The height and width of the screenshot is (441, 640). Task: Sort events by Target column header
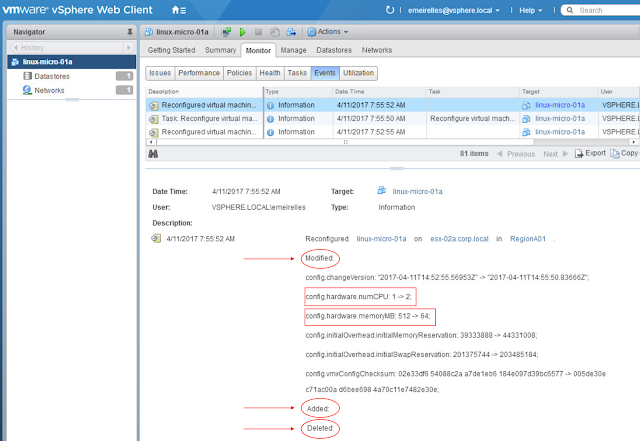point(558,91)
